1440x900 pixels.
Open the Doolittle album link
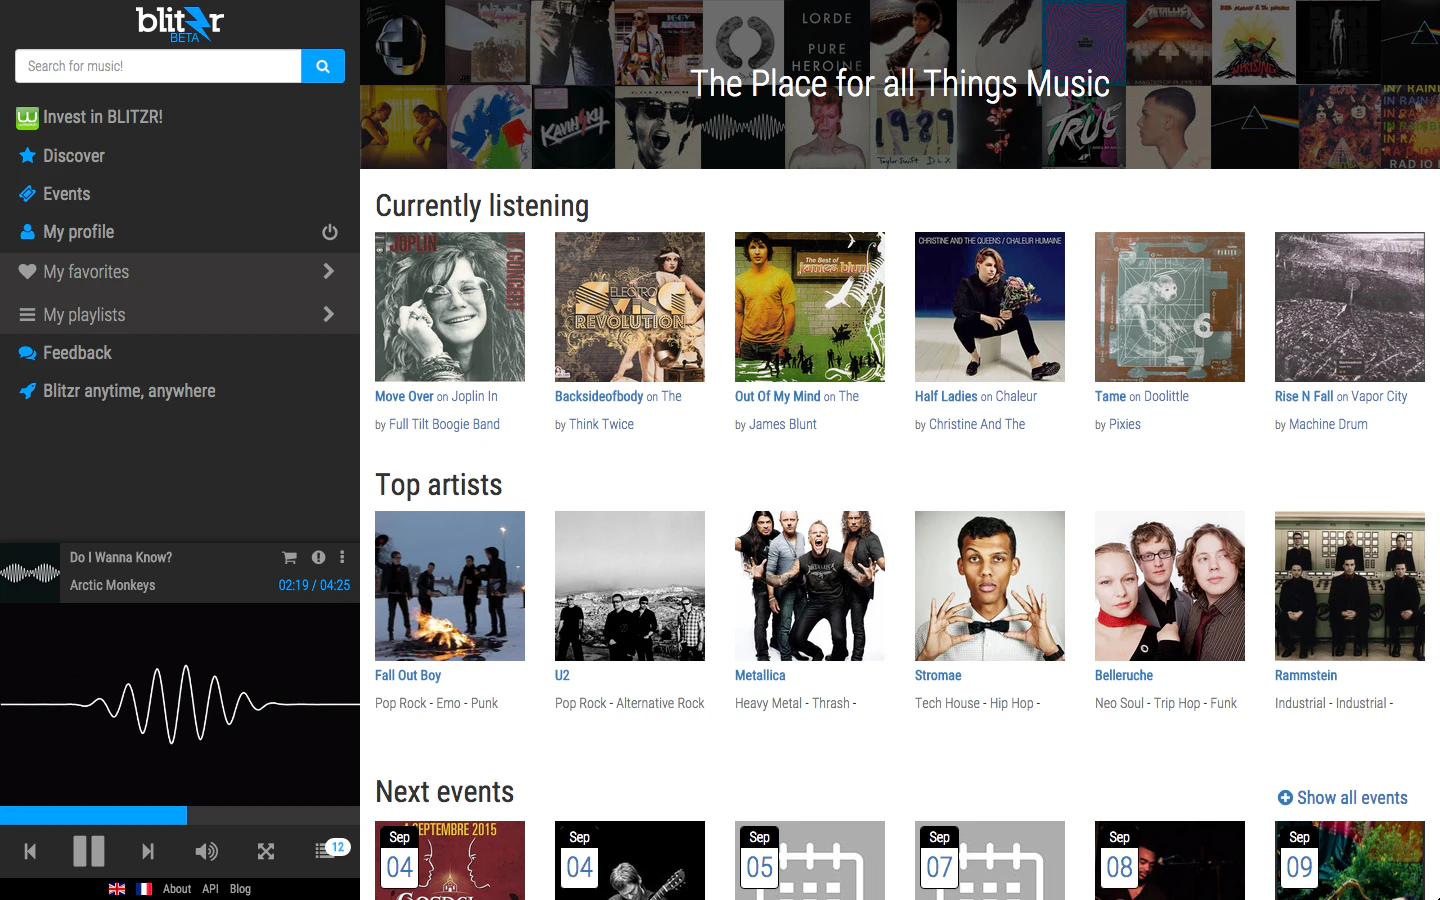point(1166,397)
